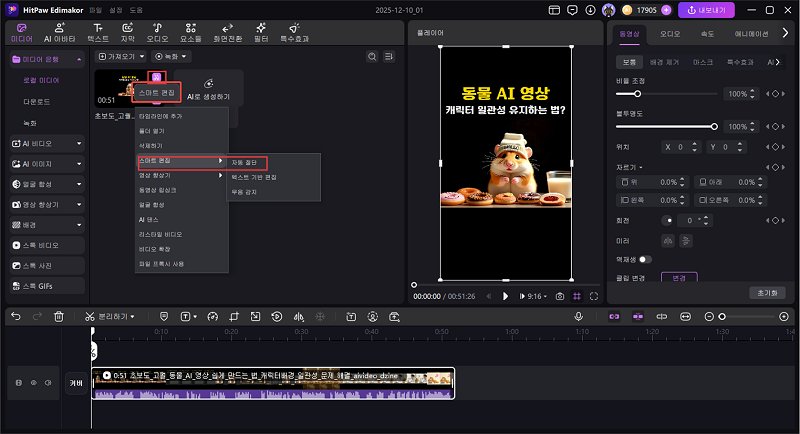Open the 자막 subtitle tool
800x434 pixels.
128,33
